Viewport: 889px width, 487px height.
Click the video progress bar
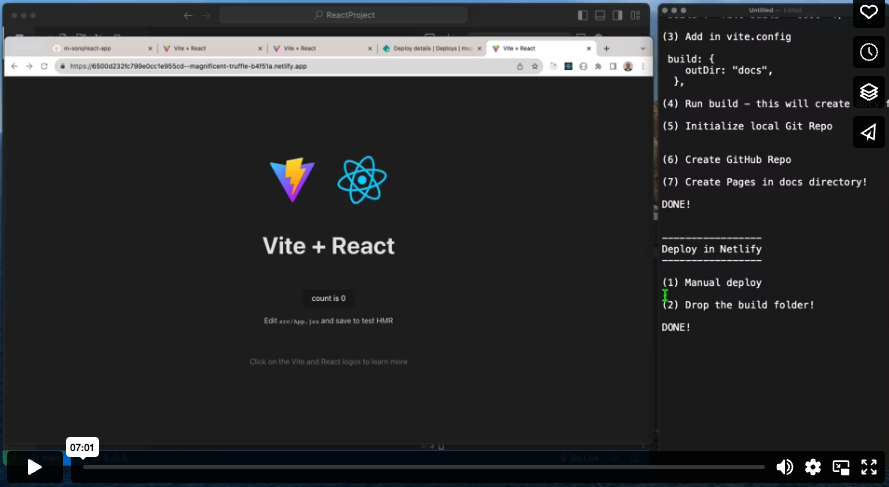tap(424, 467)
